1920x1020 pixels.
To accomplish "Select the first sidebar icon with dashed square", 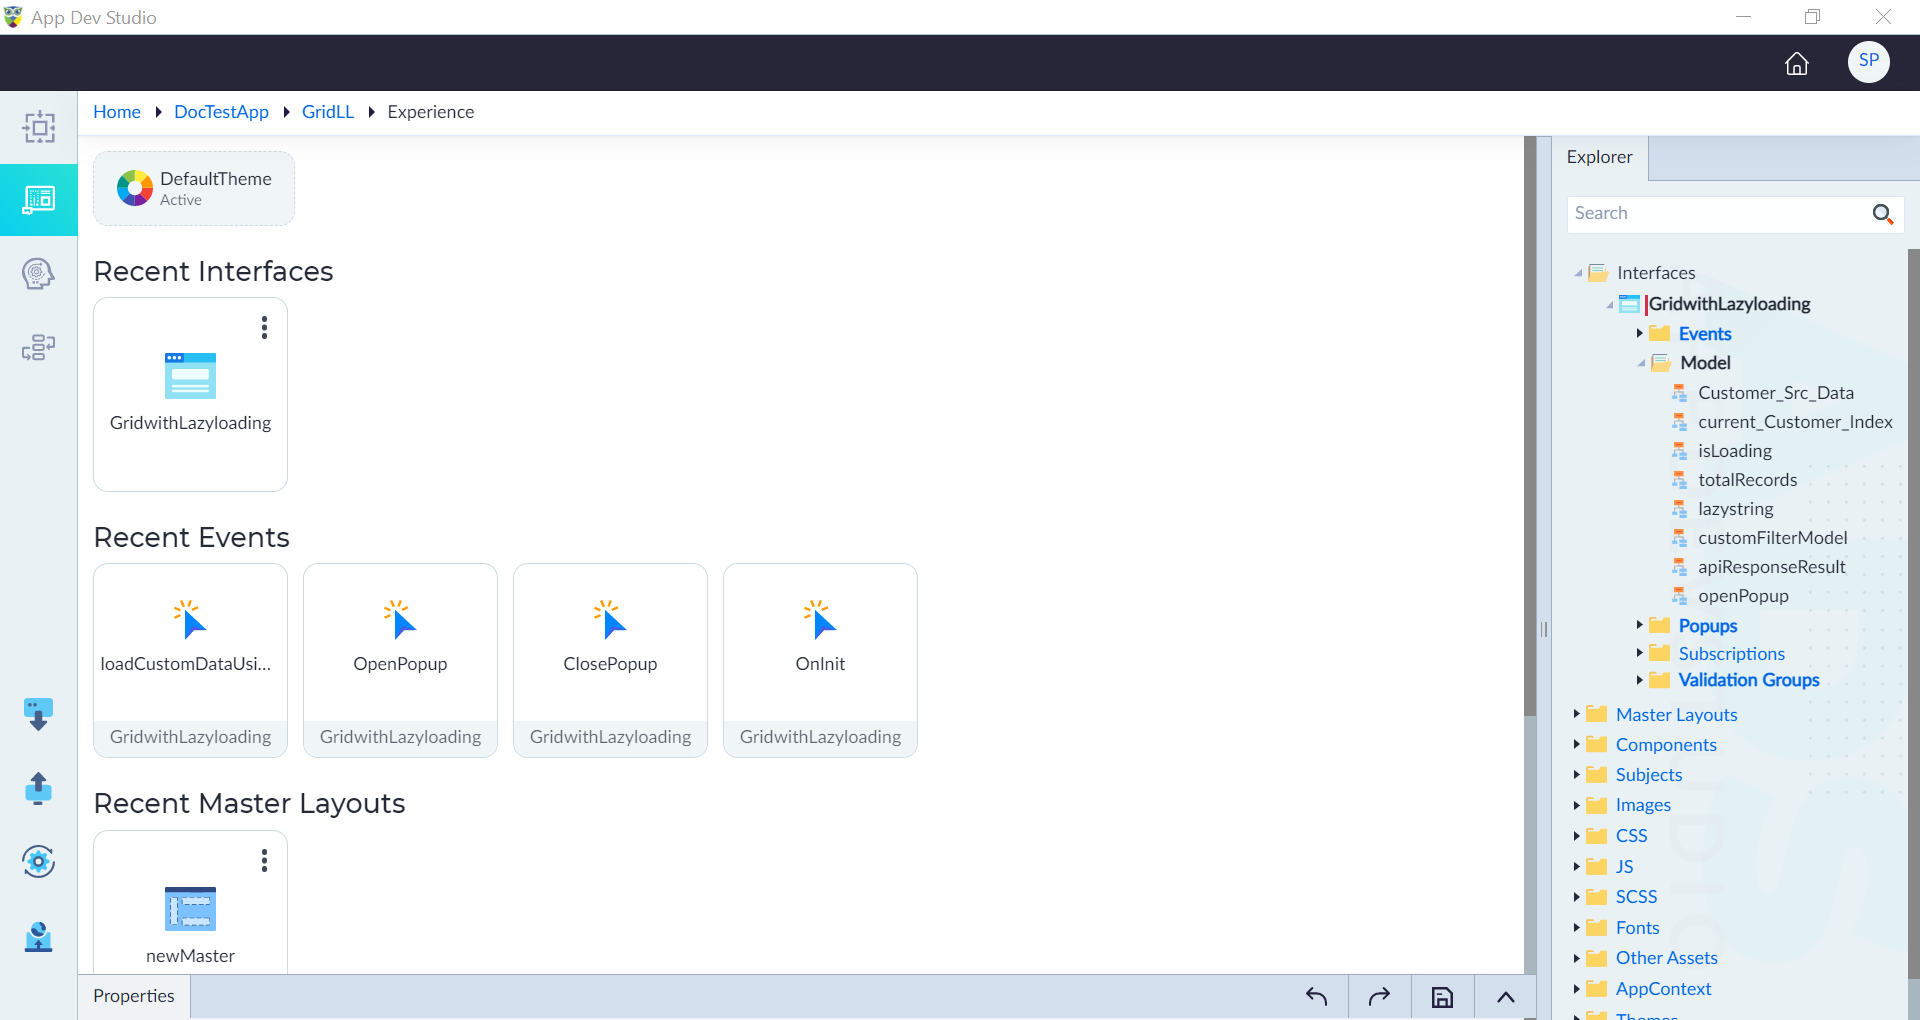I will click(x=39, y=127).
